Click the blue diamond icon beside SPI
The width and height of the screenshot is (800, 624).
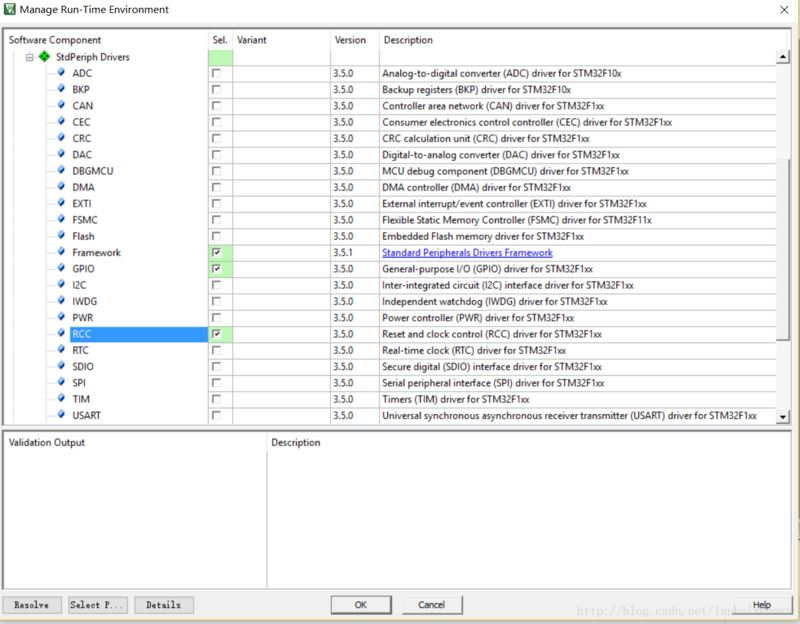tap(61, 383)
